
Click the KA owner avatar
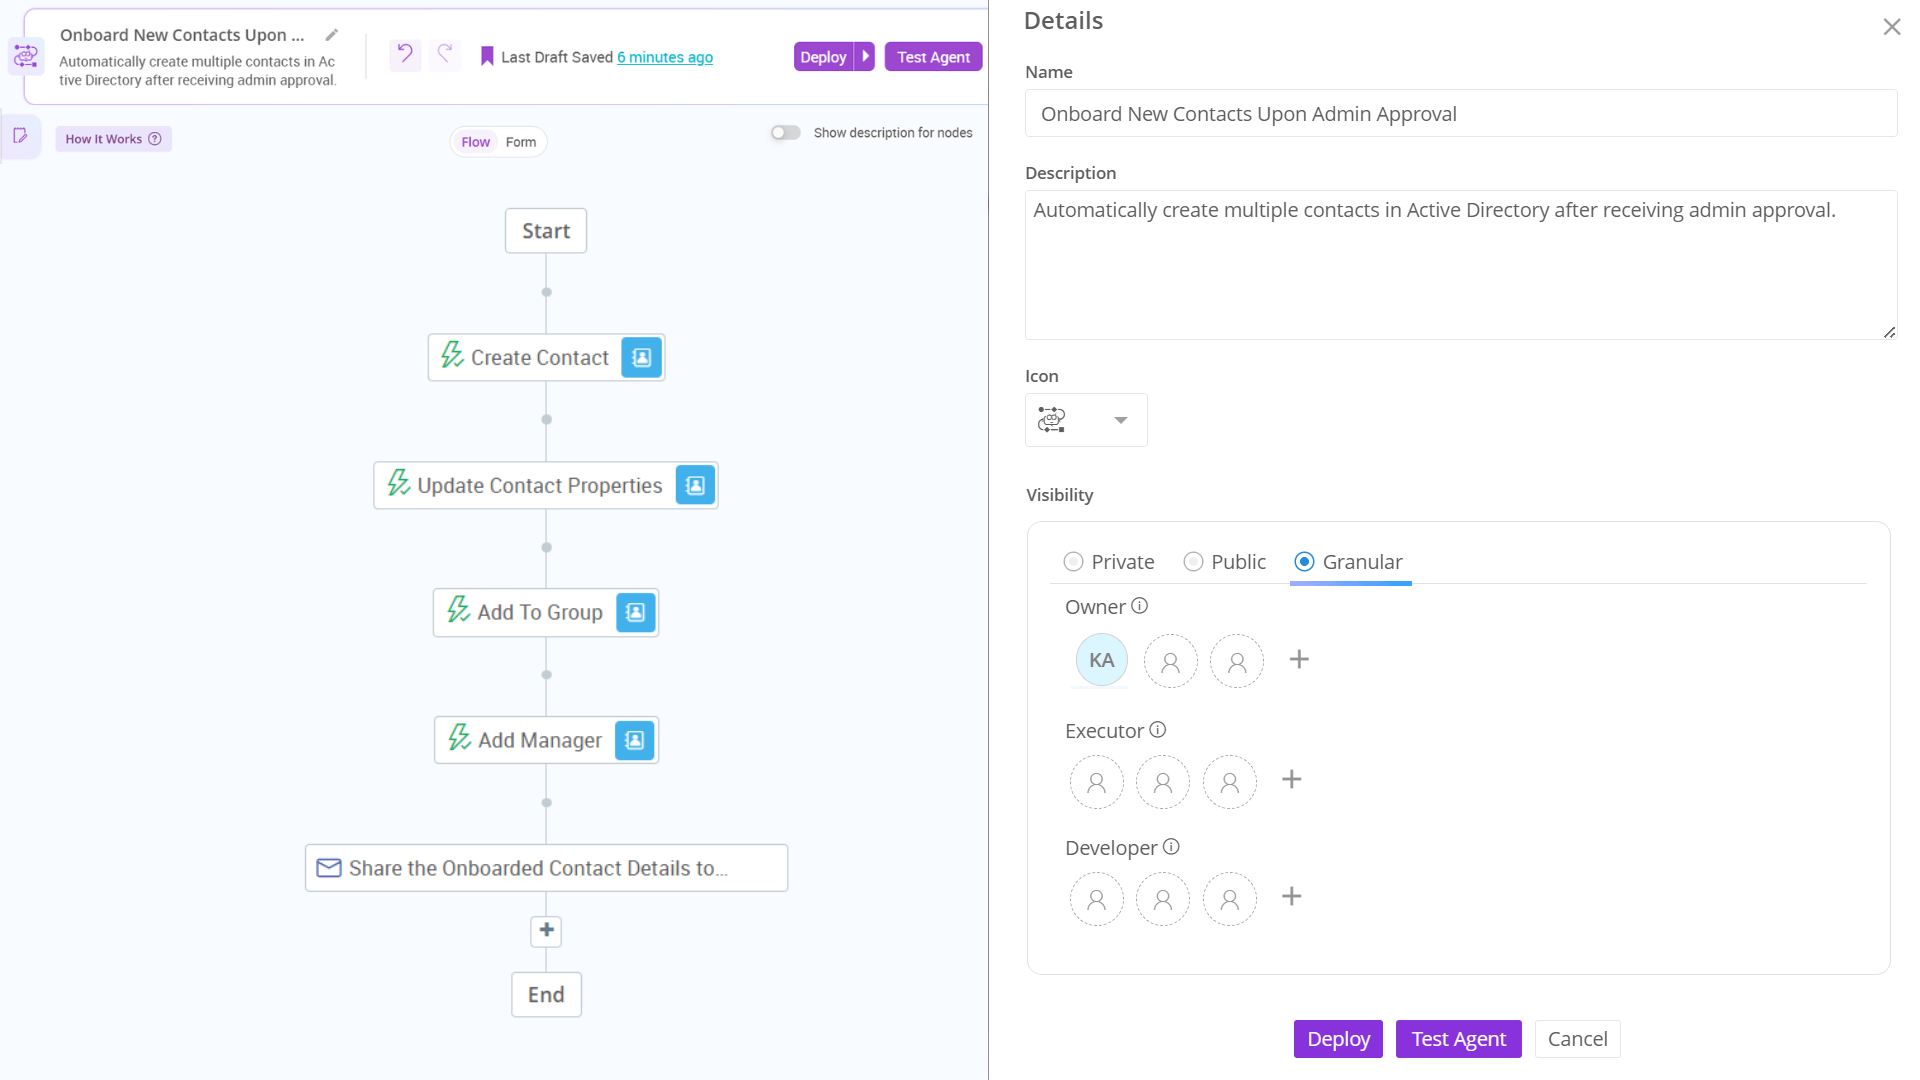coord(1101,660)
